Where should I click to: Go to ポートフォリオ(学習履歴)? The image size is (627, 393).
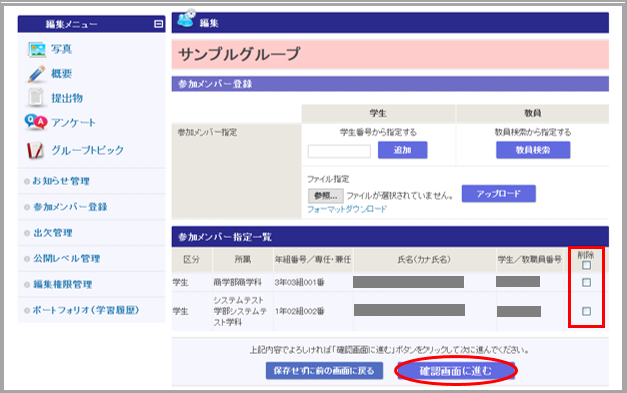pos(86,310)
